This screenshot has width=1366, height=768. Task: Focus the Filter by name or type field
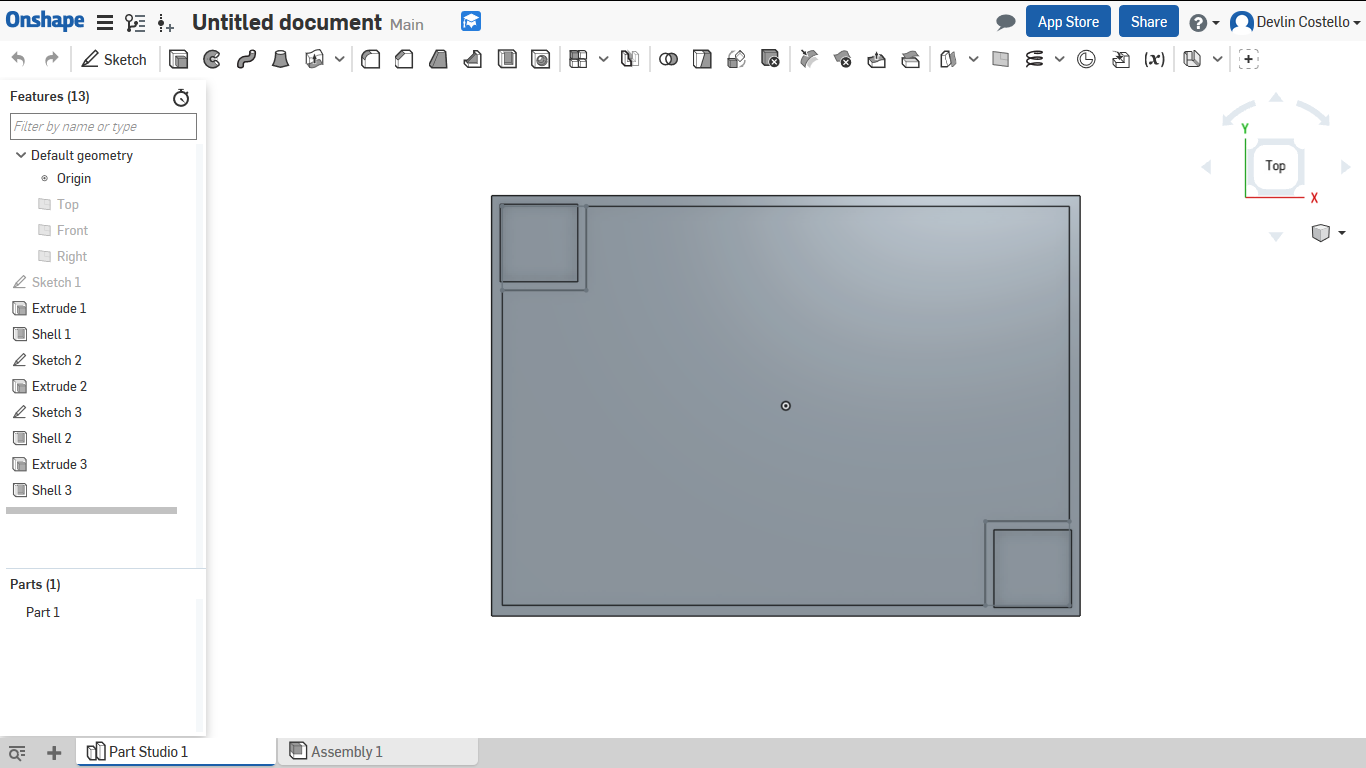103,126
